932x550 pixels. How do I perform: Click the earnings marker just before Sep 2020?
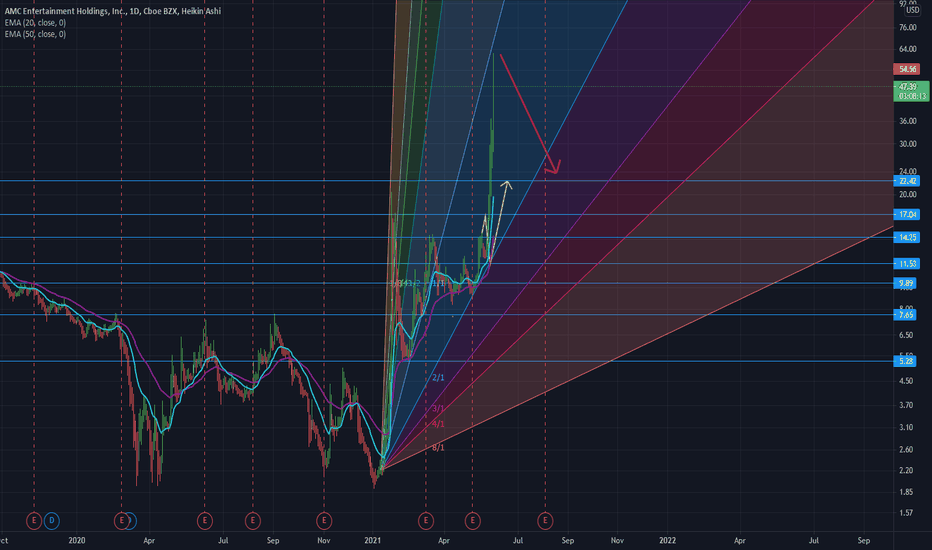click(253, 521)
